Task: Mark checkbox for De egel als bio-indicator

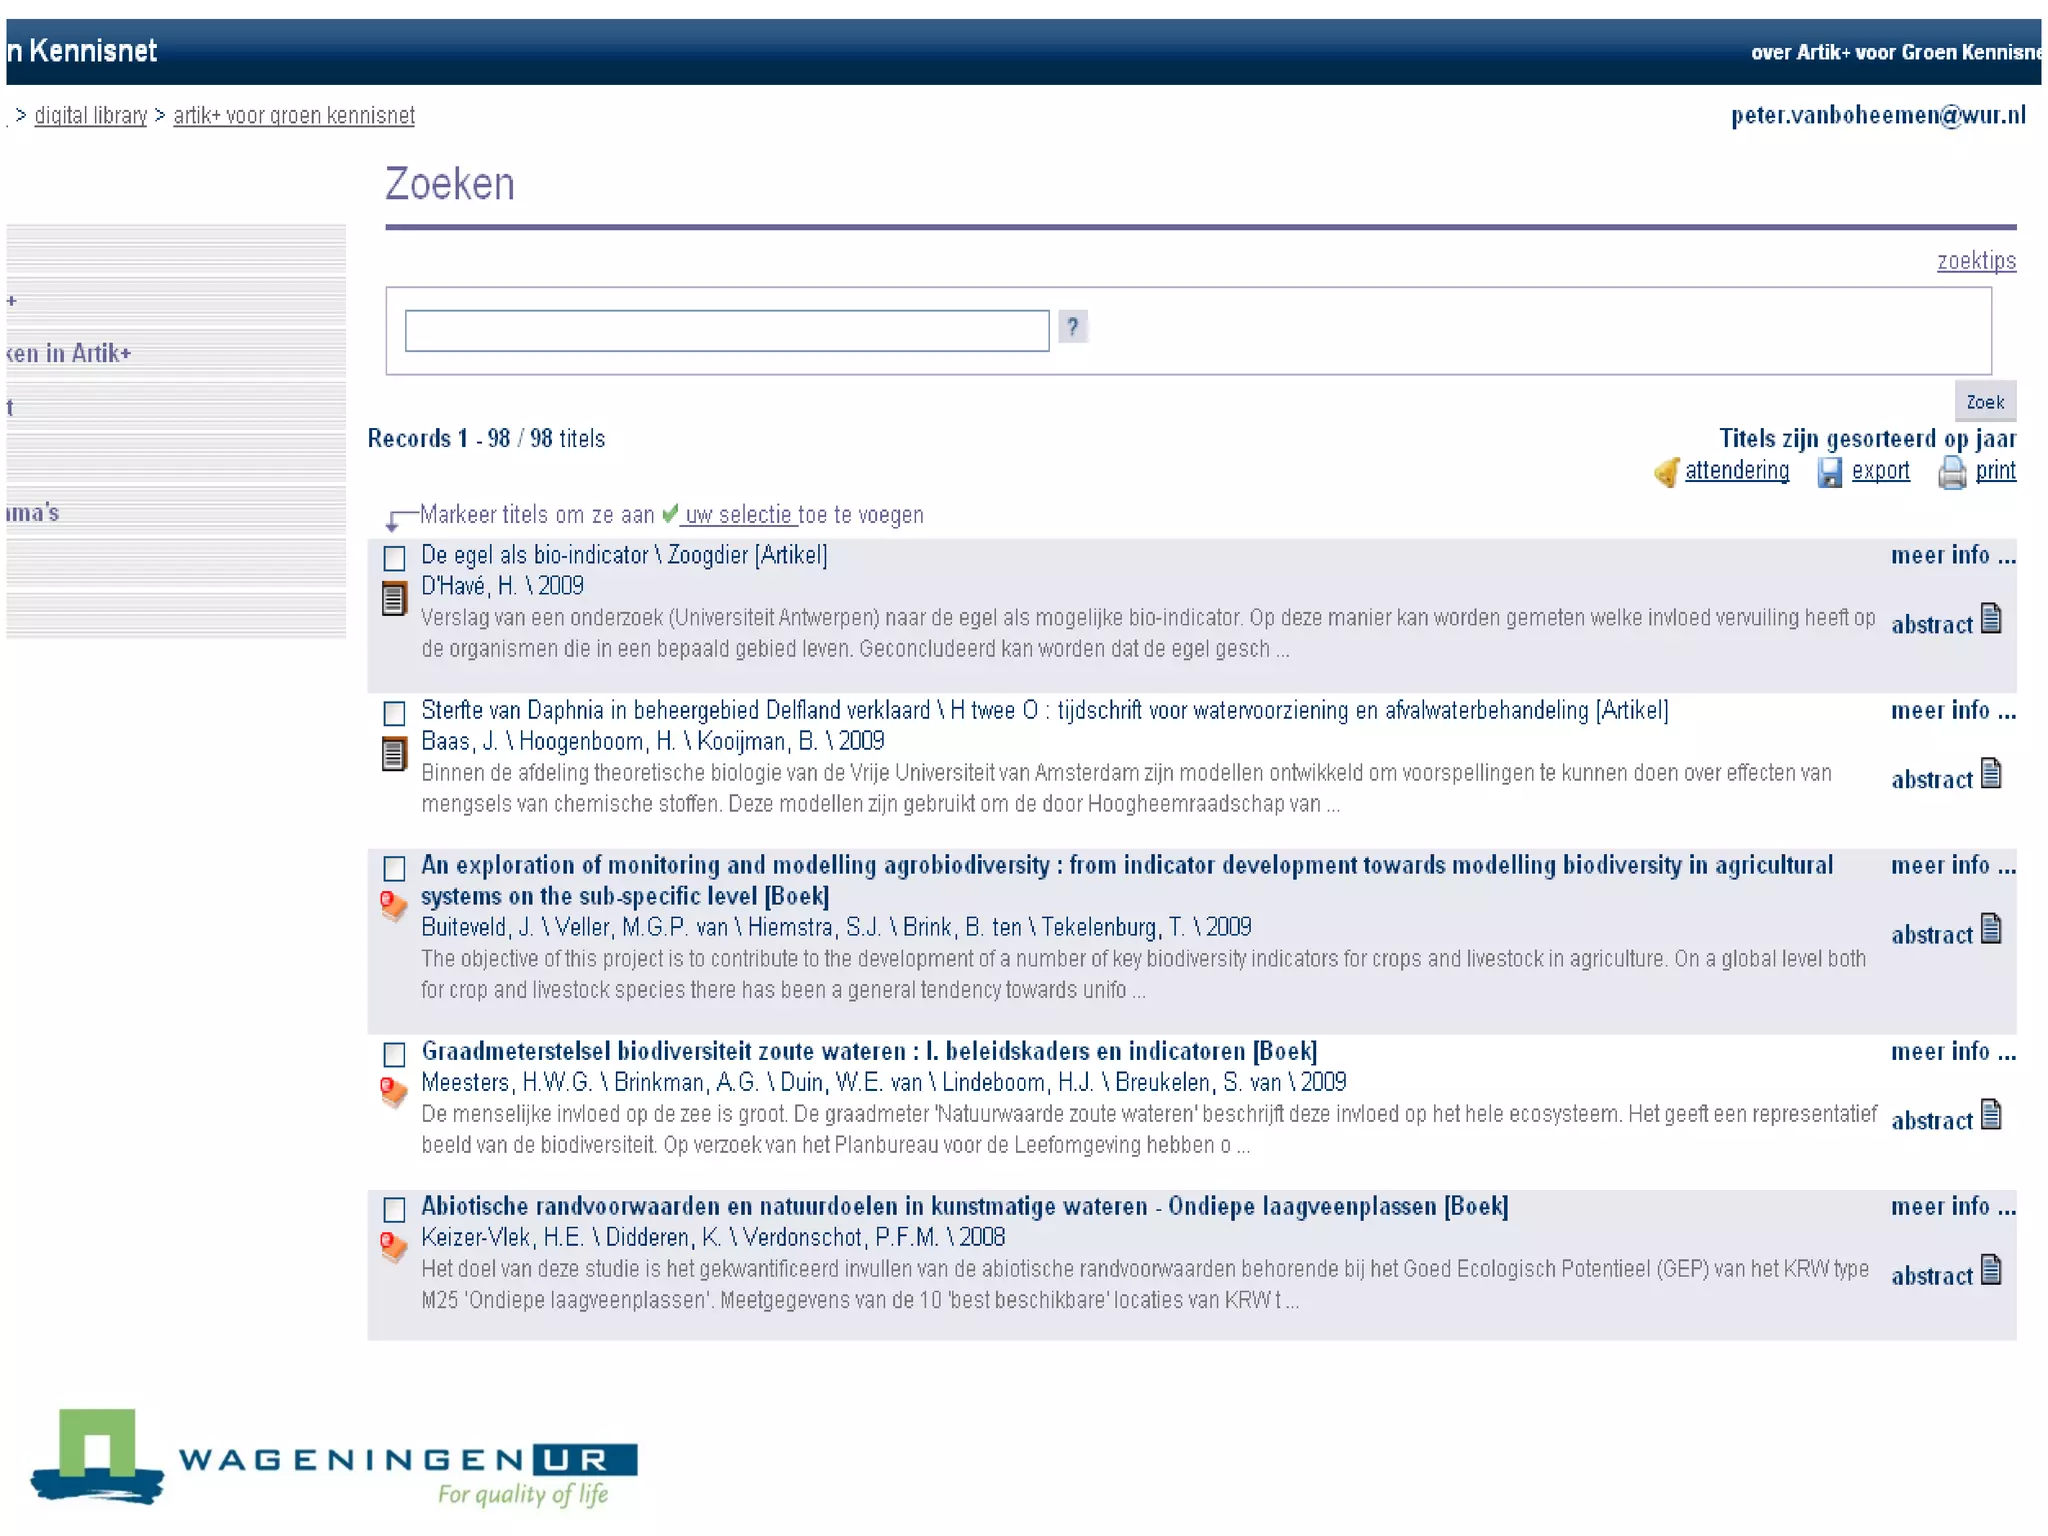Action: pos(395,557)
